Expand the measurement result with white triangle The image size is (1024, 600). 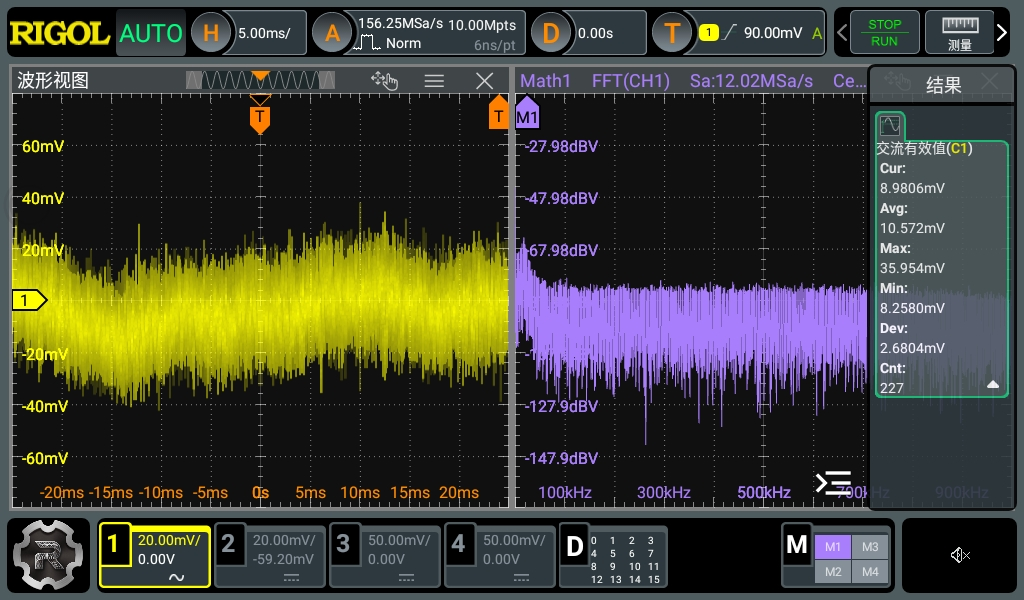(992, 384)
